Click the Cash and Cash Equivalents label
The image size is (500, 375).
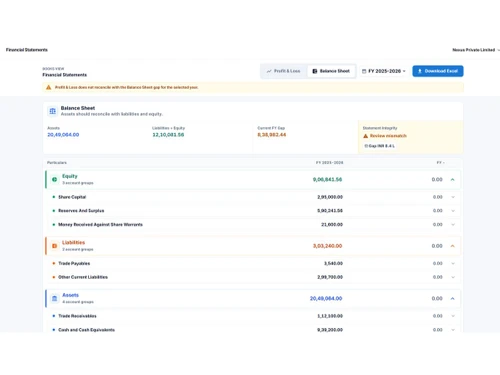[86, 330]
